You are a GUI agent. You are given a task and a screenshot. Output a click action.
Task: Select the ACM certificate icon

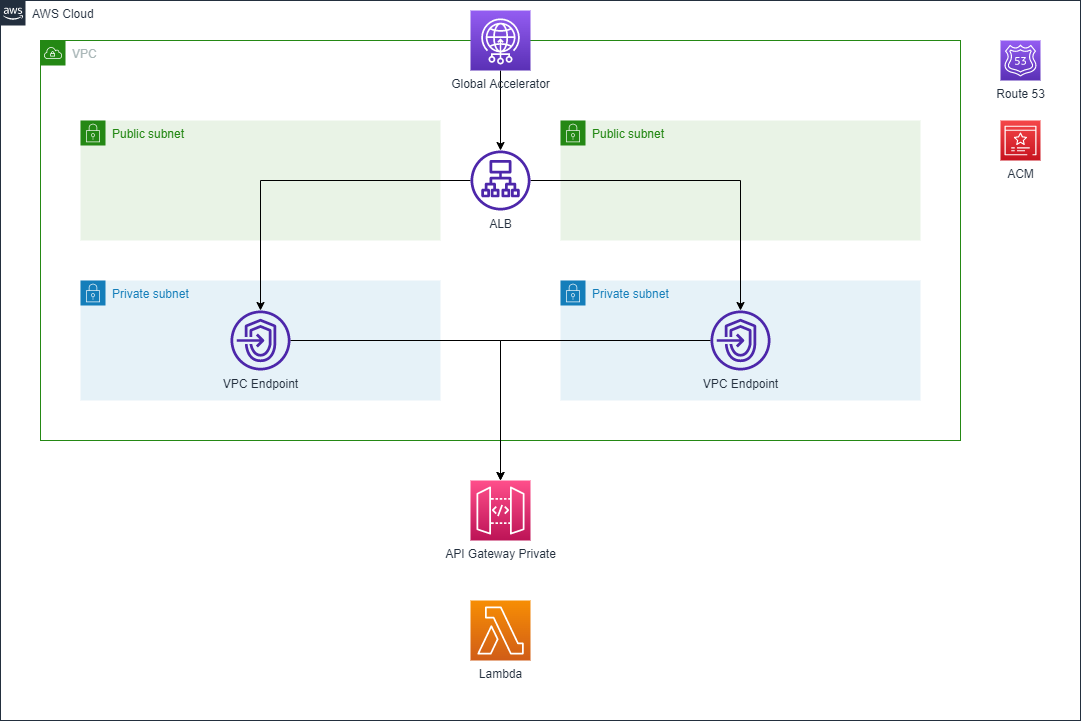tap(1020, 140)
